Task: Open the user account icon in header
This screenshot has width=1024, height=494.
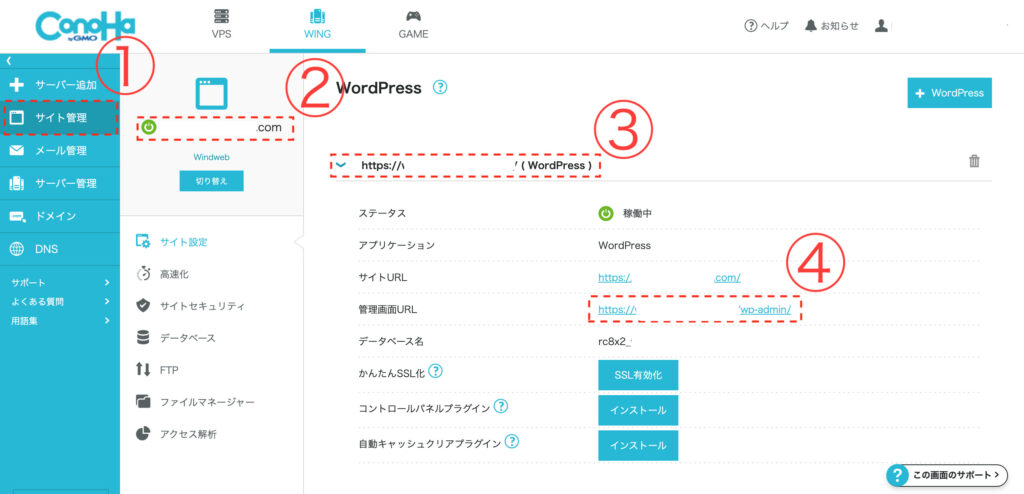Action: pos(881,26)
